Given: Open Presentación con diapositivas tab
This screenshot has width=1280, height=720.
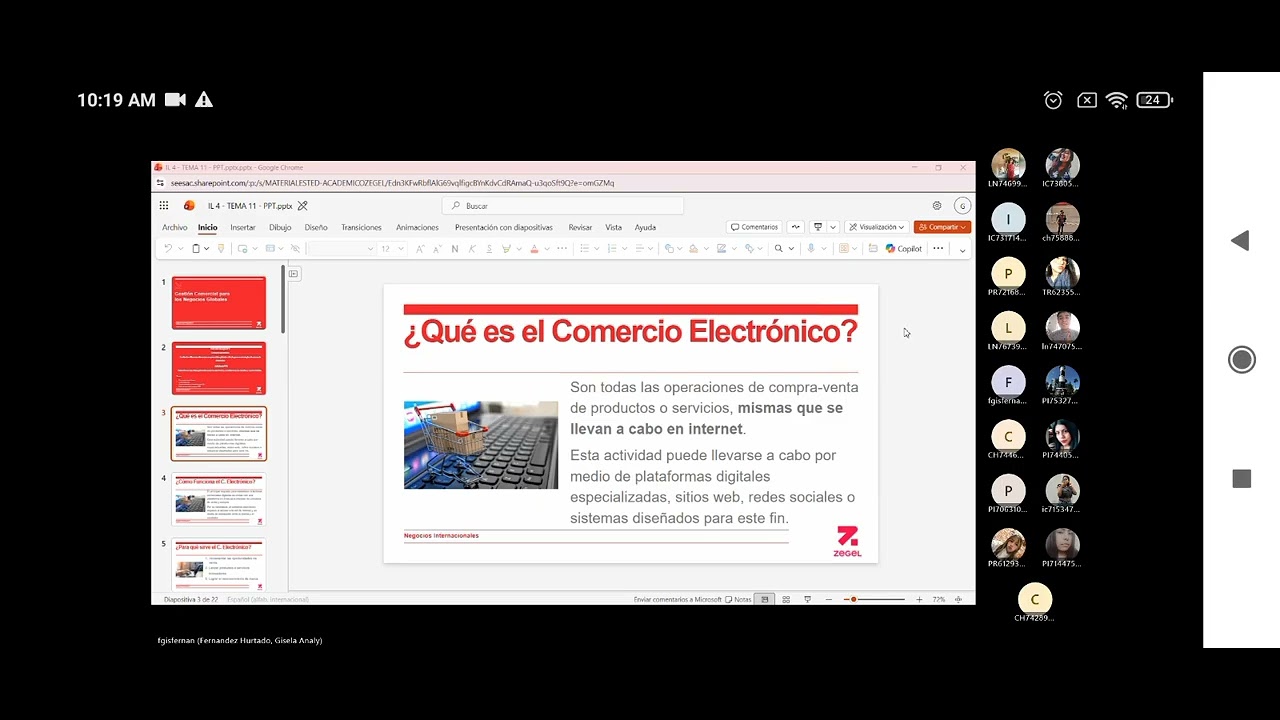Looking at the screenshot, I should coord(504,227).
